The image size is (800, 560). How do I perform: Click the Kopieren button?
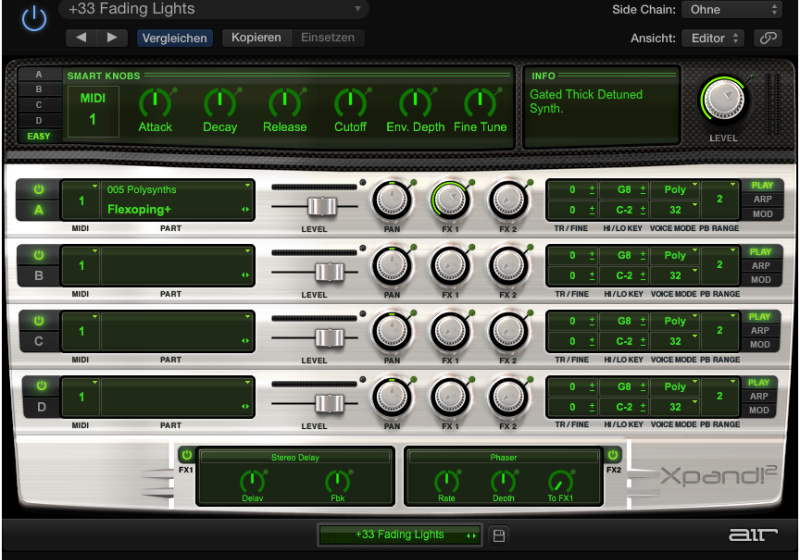click(x=256, y=38)
